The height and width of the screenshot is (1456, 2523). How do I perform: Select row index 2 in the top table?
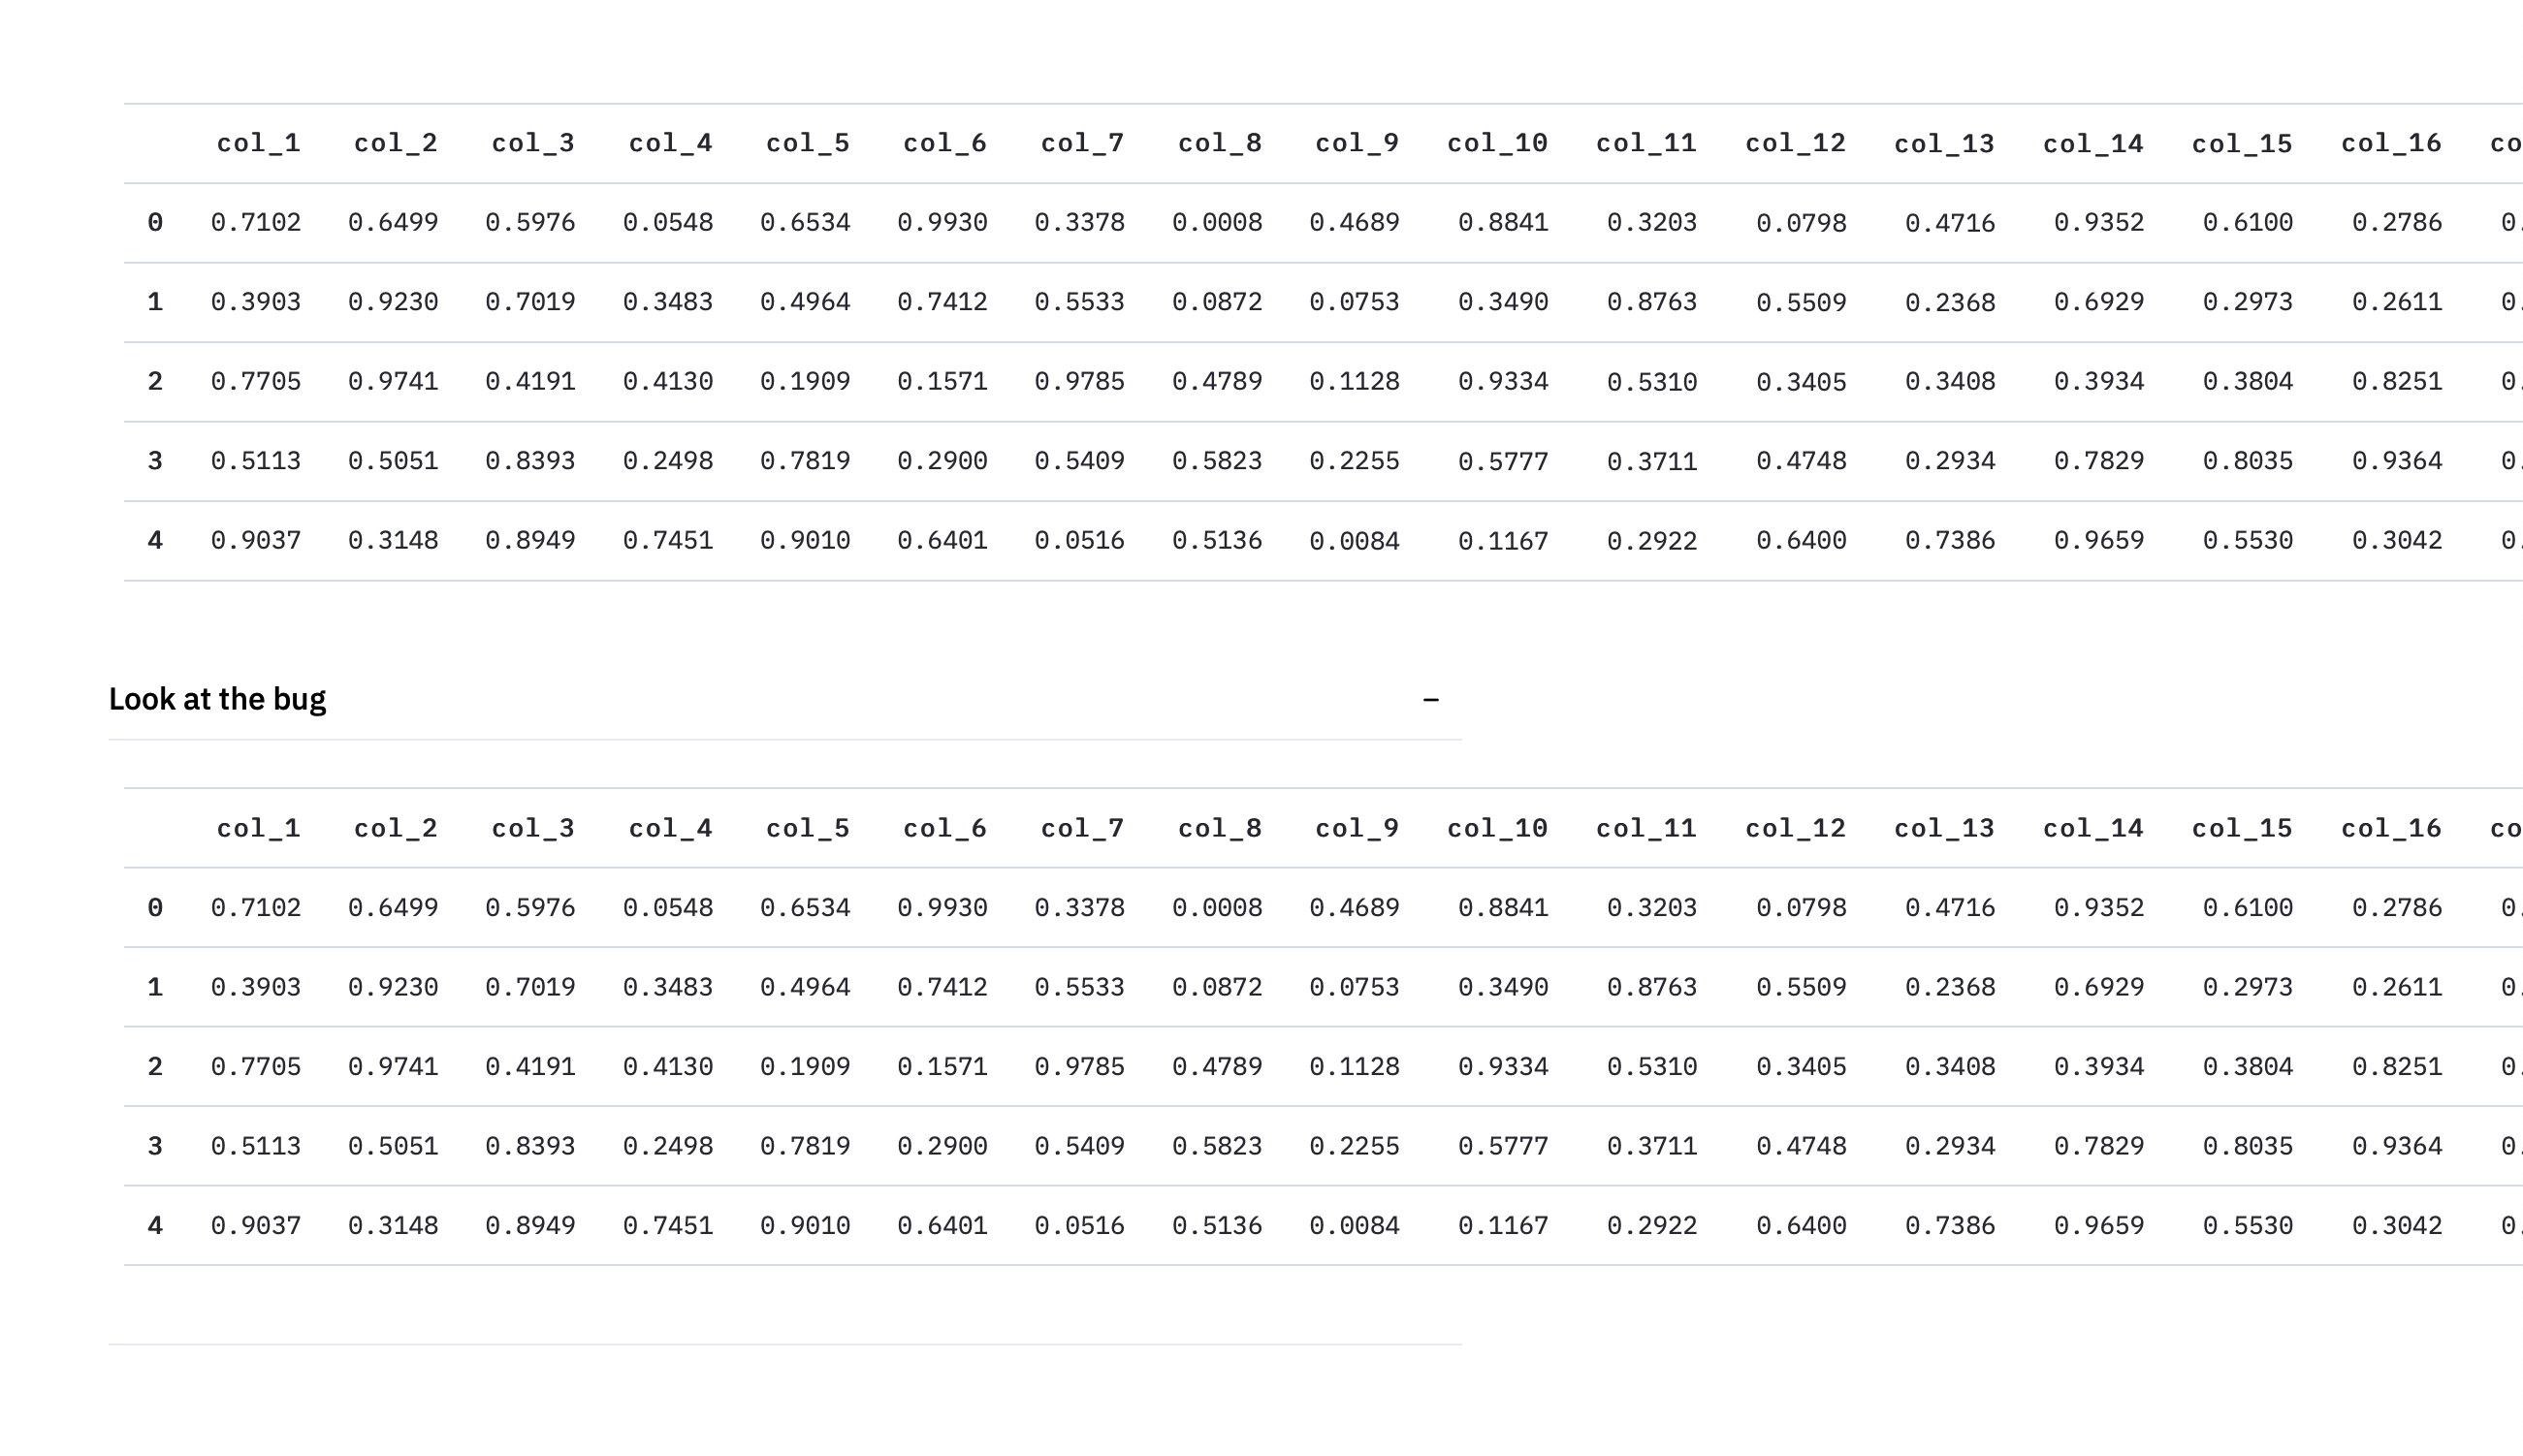click(x=154, y=381)
